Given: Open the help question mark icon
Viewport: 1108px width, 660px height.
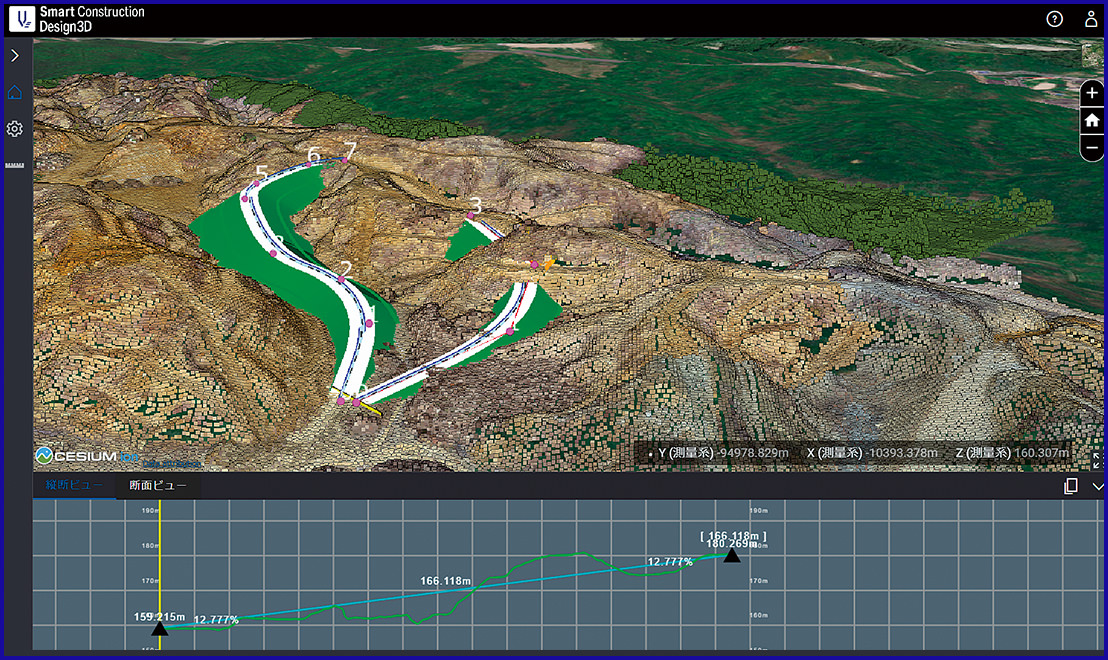Looking at the screenshot, I should click(1054, 19).
